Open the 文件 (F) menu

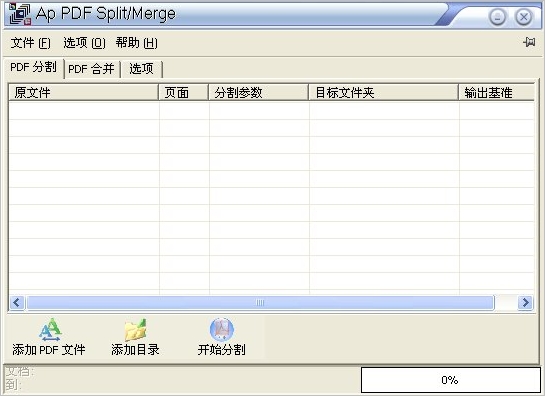[x=31, y=43]
